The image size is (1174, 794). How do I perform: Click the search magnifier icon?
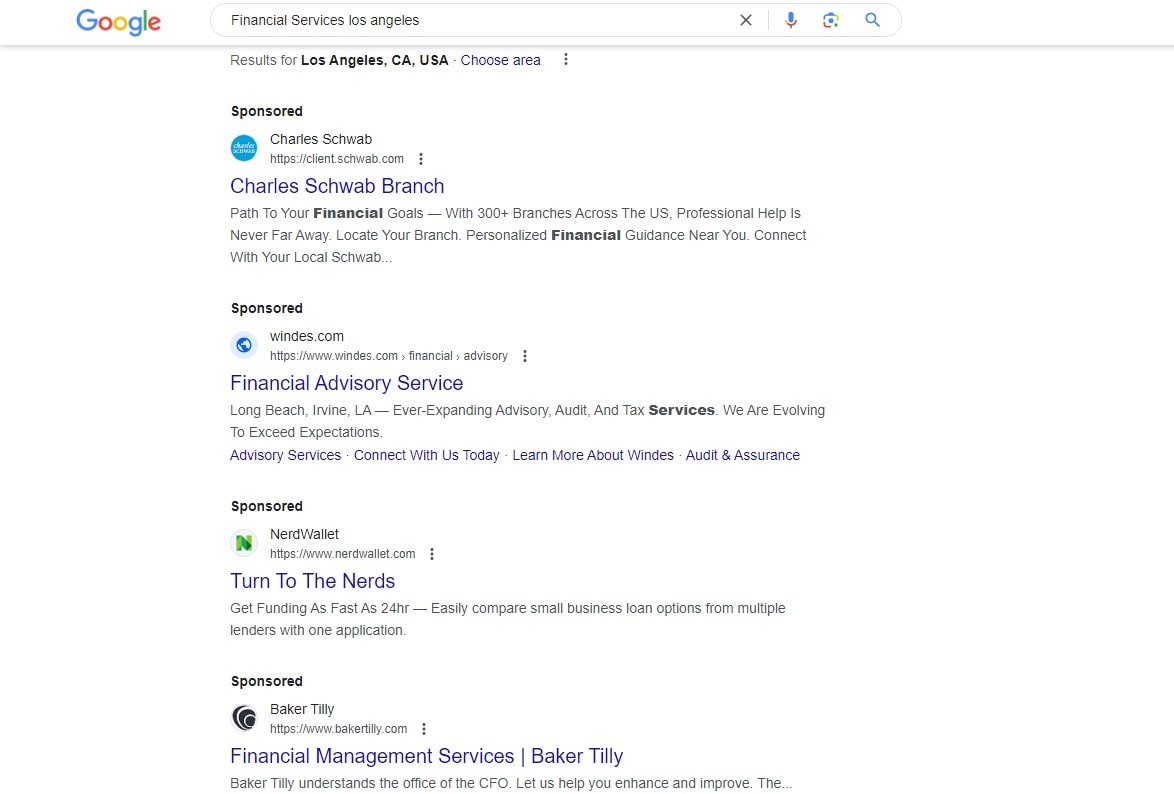pyautogui.click(x=871, y=19)
